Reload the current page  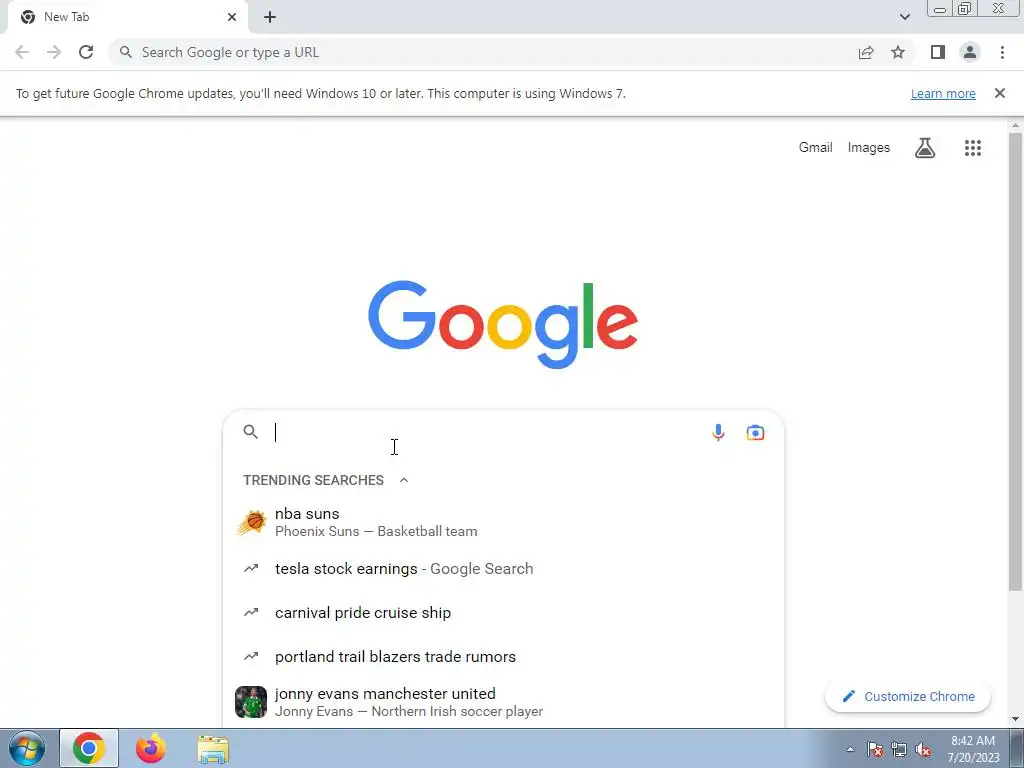pyautogui.click(x=86, y=52)
